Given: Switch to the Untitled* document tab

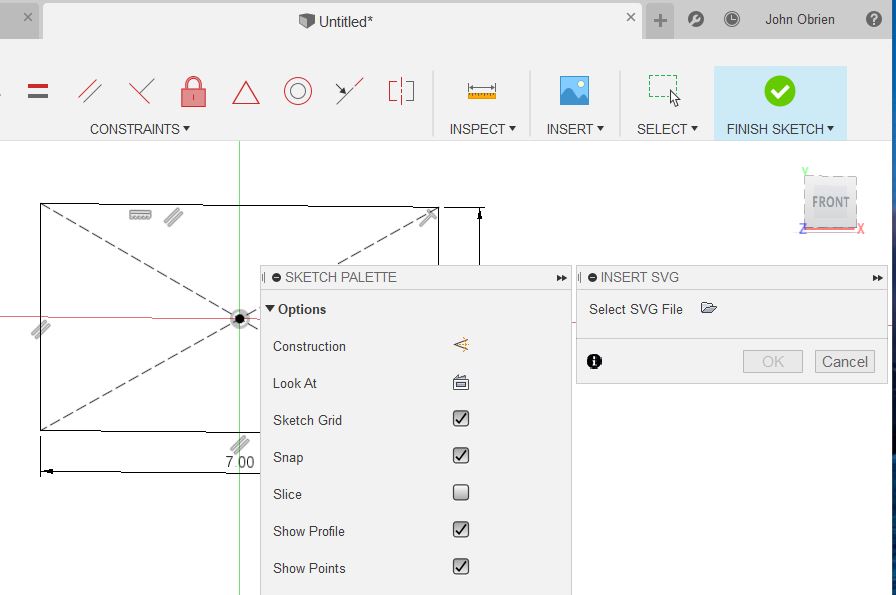Looking at the screenshot, I should (336, 21).
